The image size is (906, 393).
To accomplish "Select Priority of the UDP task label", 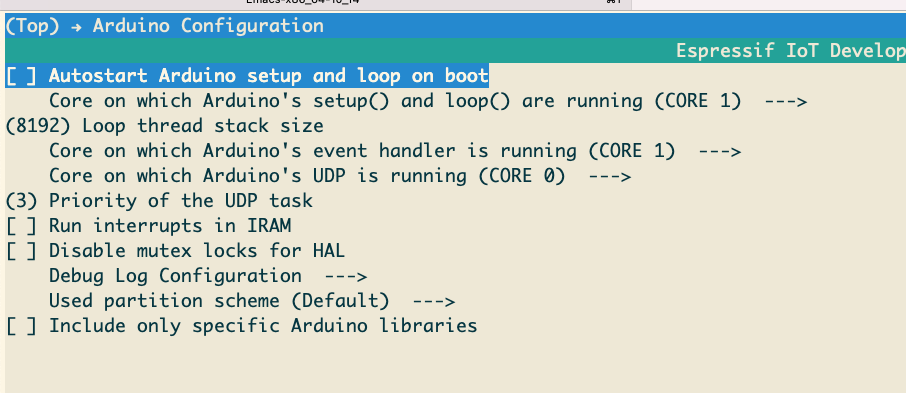I will pyautogui.click(x=181, y=201).
